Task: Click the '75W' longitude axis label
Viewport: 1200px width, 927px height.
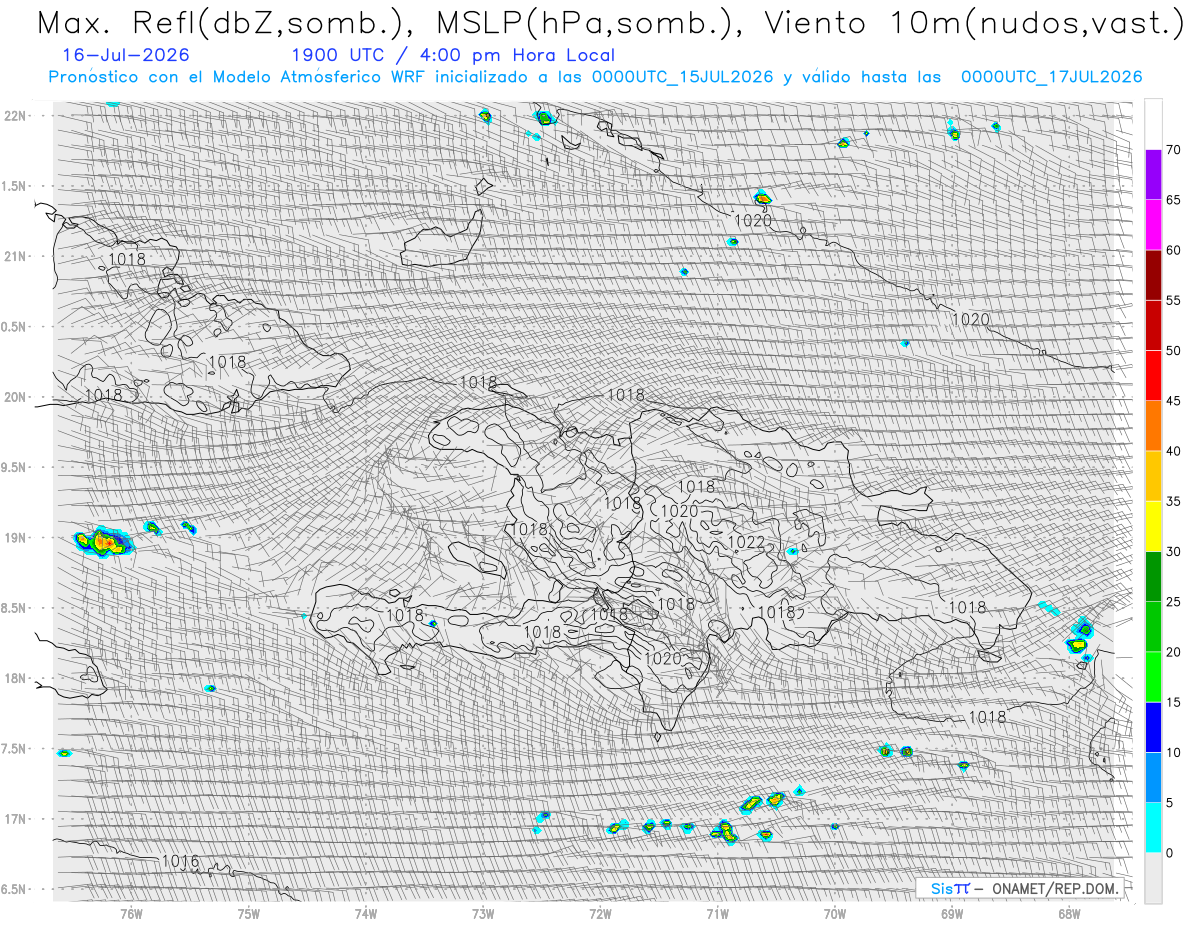Action: (x=249, y=912)
